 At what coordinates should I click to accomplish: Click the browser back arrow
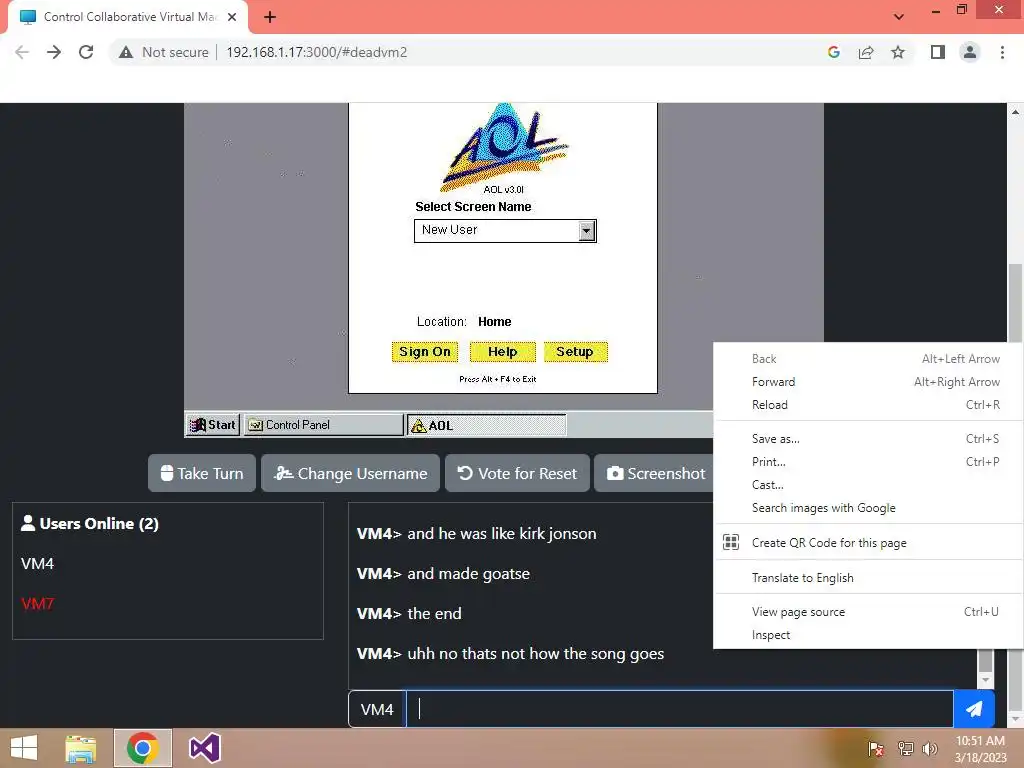click(x=22, y=52)
